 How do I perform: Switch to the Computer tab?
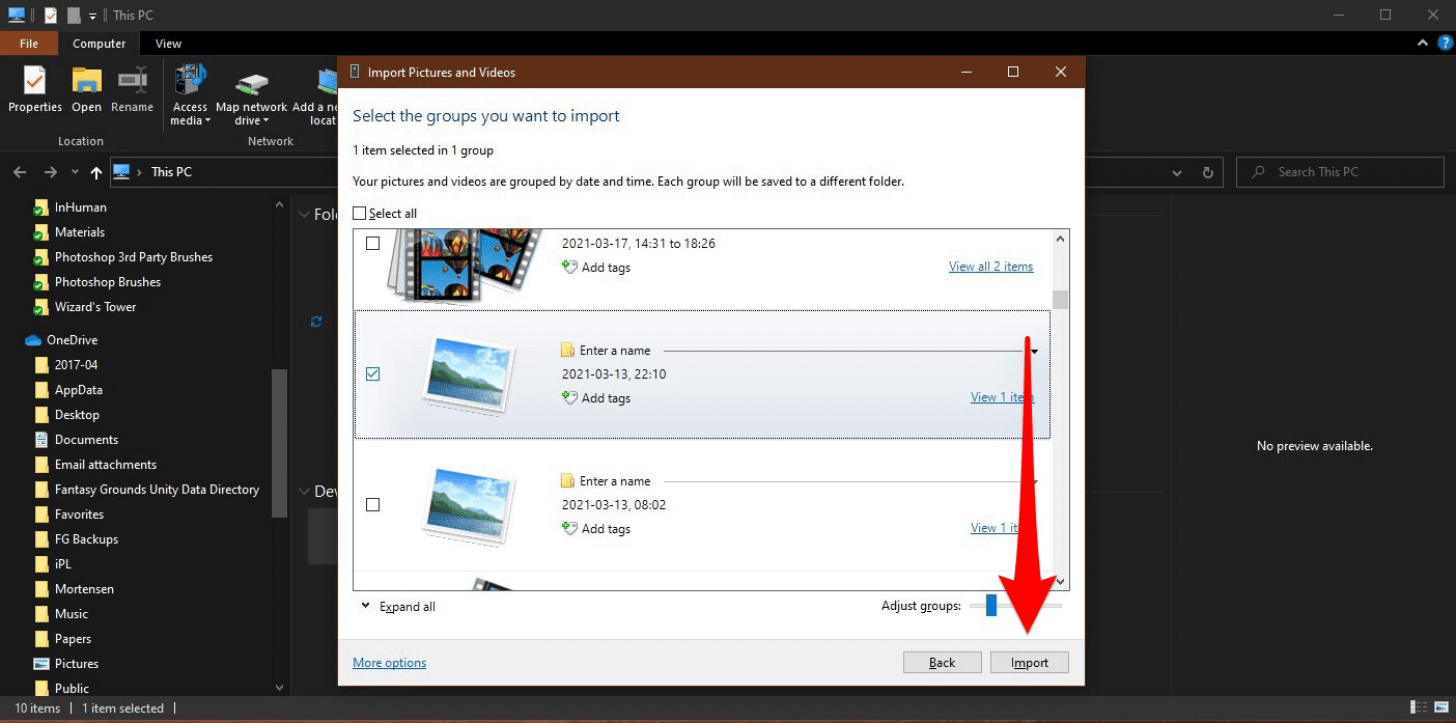[x=99, y=43]
